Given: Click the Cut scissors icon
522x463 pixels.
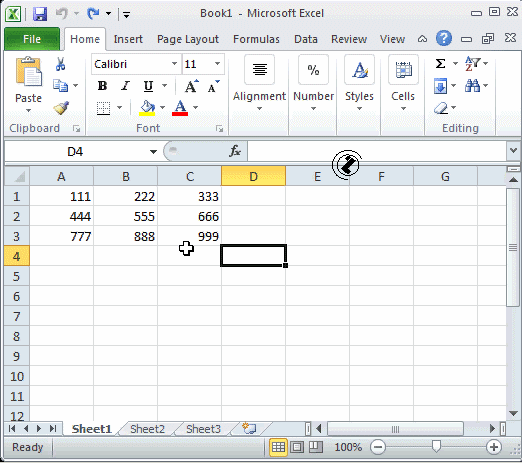Looking at the screenshot, I should click(60, 64).
